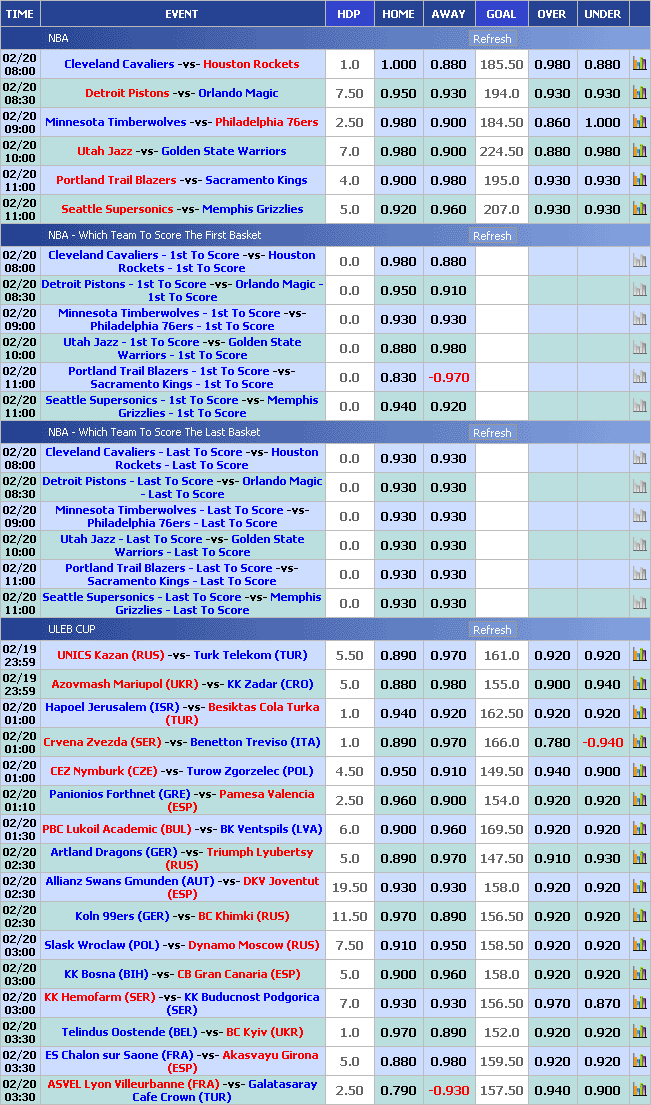Open chart icon for Azovmash Mariupol vs KK Zadar
Viewport: 651px width, 1105px height.
pyautogui.click(x=639, y=685)
